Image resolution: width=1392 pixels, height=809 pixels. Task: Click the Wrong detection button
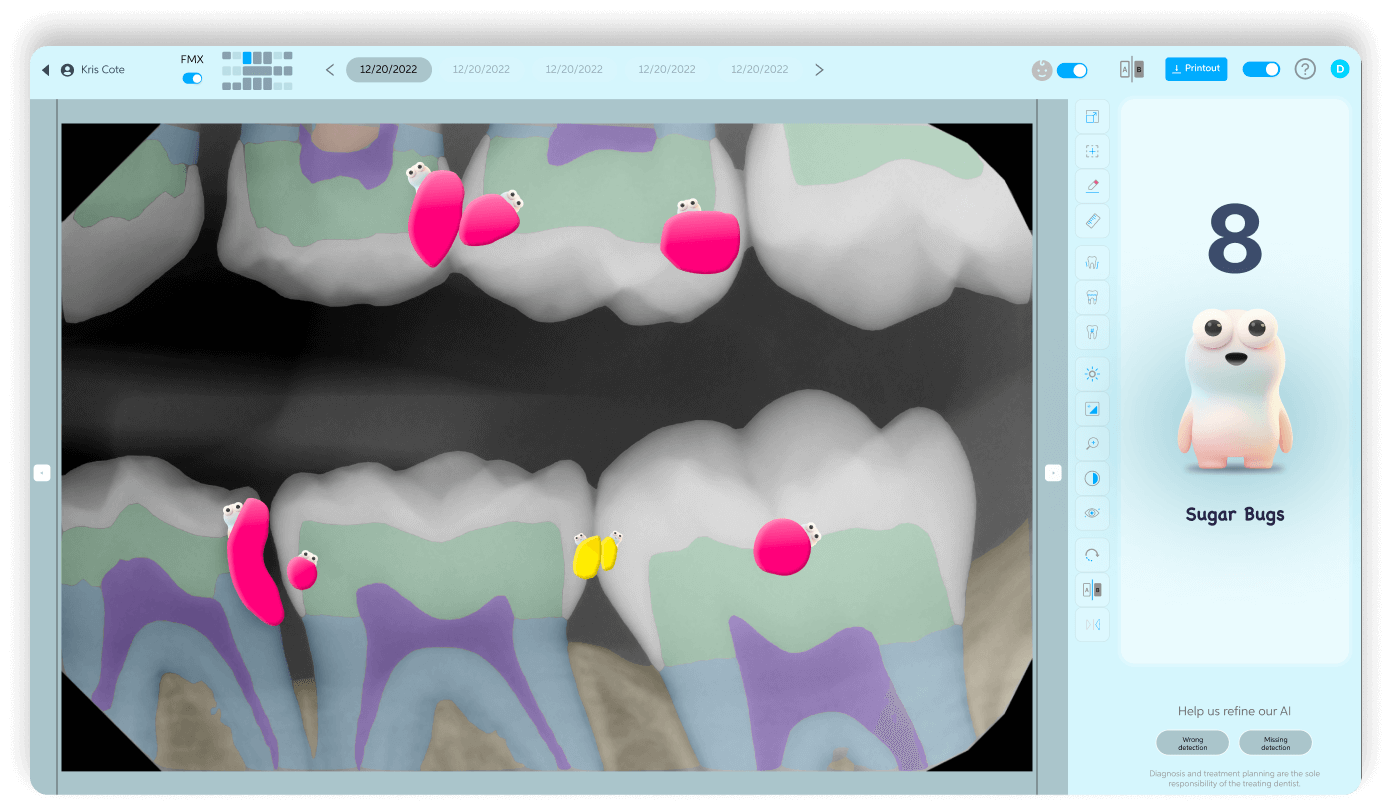tap(1192, 743)
